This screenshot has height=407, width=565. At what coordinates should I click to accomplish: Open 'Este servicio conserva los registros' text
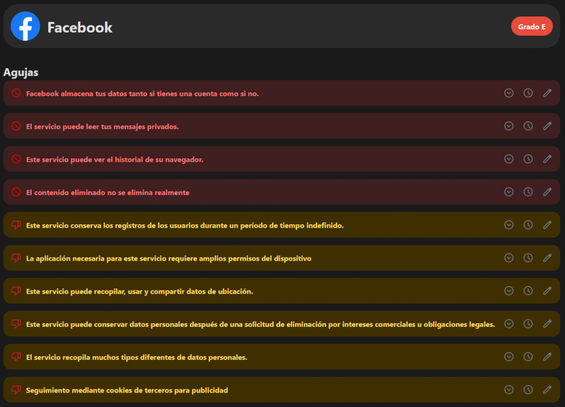click(185, 225)
